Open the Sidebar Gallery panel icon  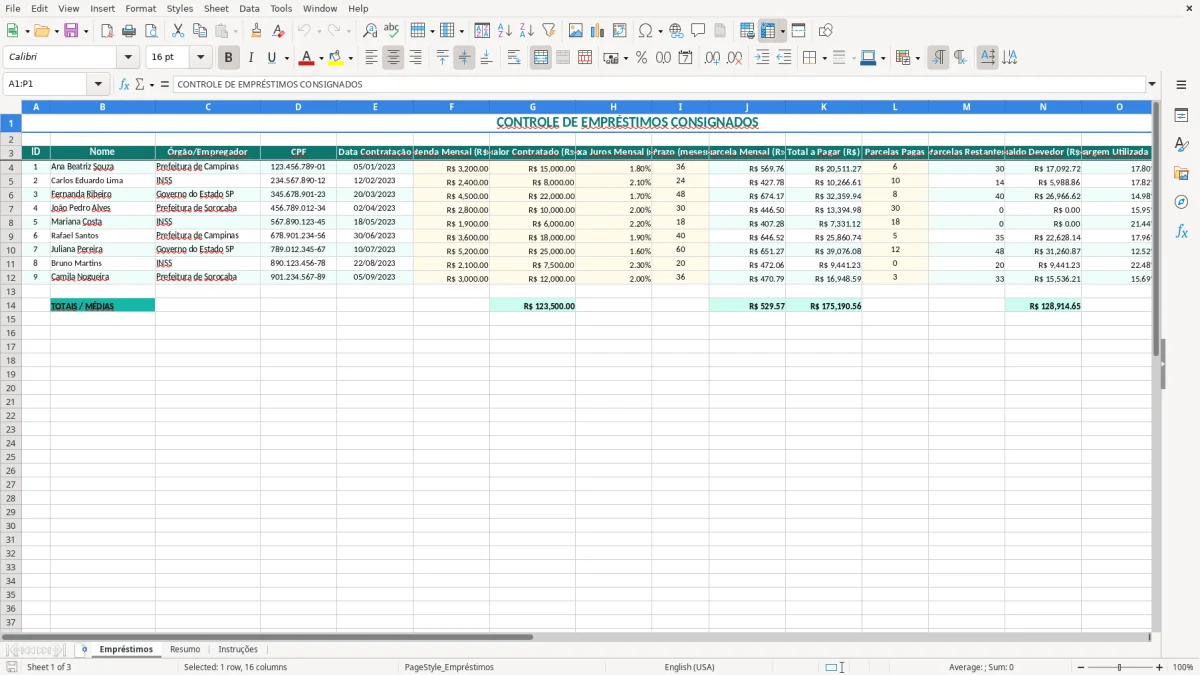[x=1181, y=173]
